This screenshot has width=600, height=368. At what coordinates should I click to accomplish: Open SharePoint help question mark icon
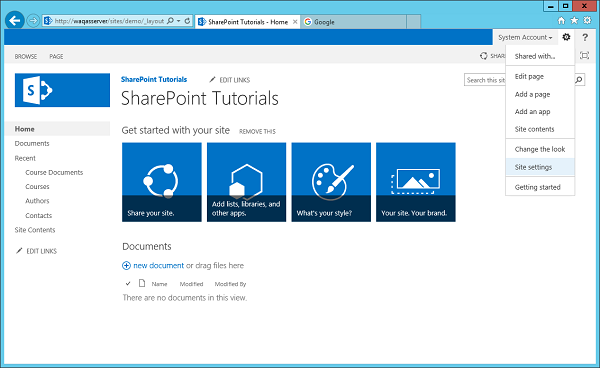(x=585, y=37)
